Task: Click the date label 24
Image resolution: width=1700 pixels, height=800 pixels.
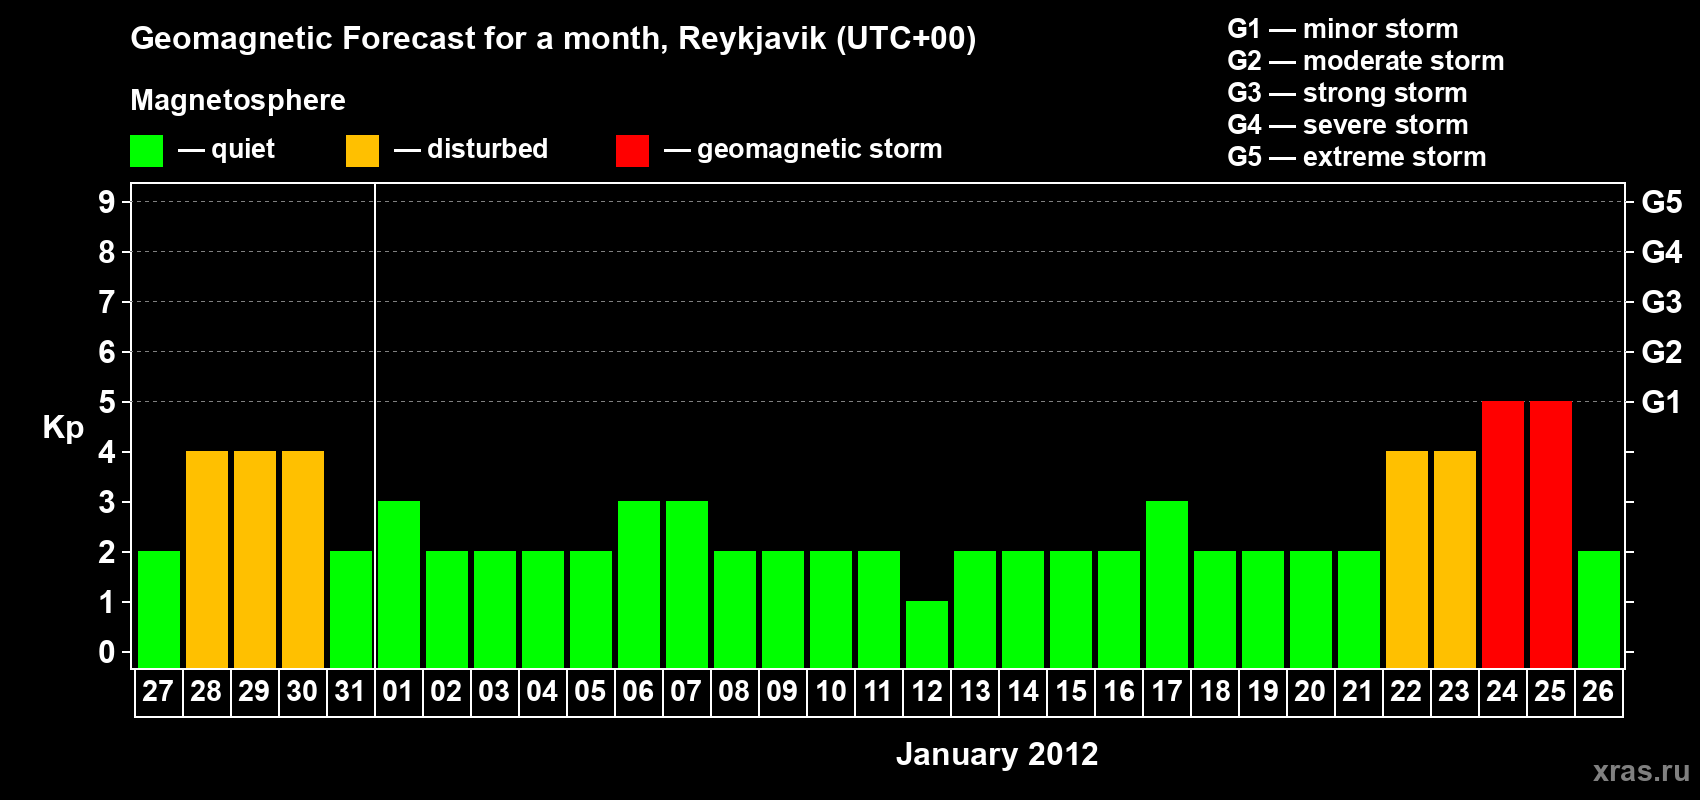Action: point(1502,691)
